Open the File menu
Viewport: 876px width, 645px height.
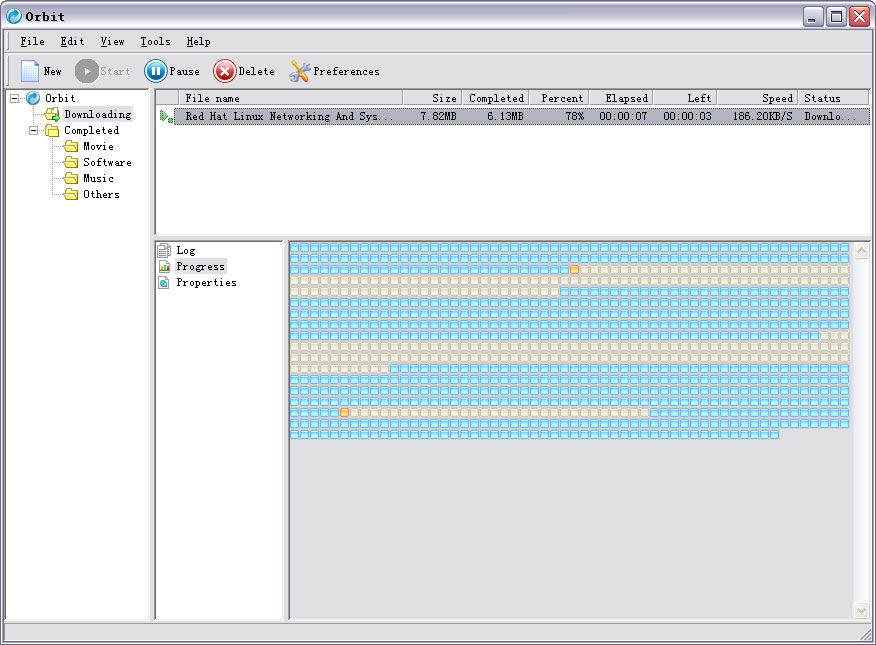point(32,41)
